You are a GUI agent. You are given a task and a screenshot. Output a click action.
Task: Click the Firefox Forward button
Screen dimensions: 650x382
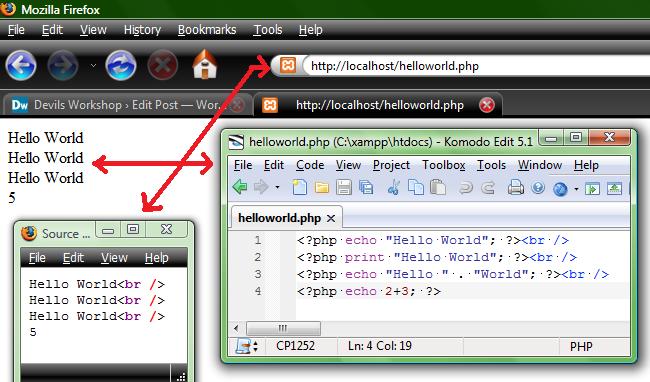[63, 65]
